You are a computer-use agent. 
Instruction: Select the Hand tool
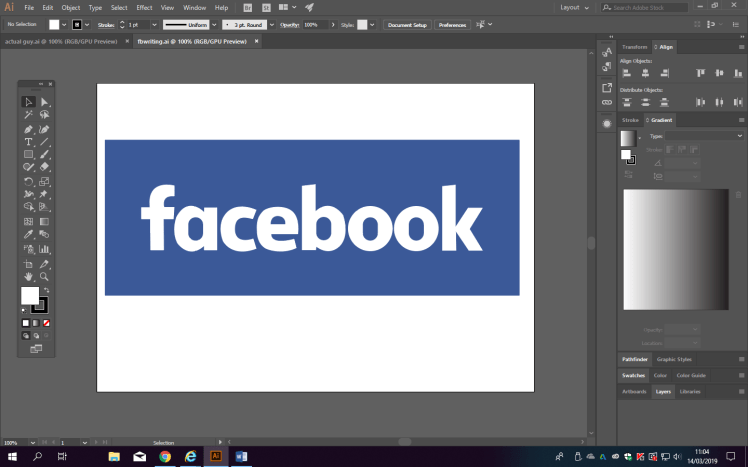[28, 277]
